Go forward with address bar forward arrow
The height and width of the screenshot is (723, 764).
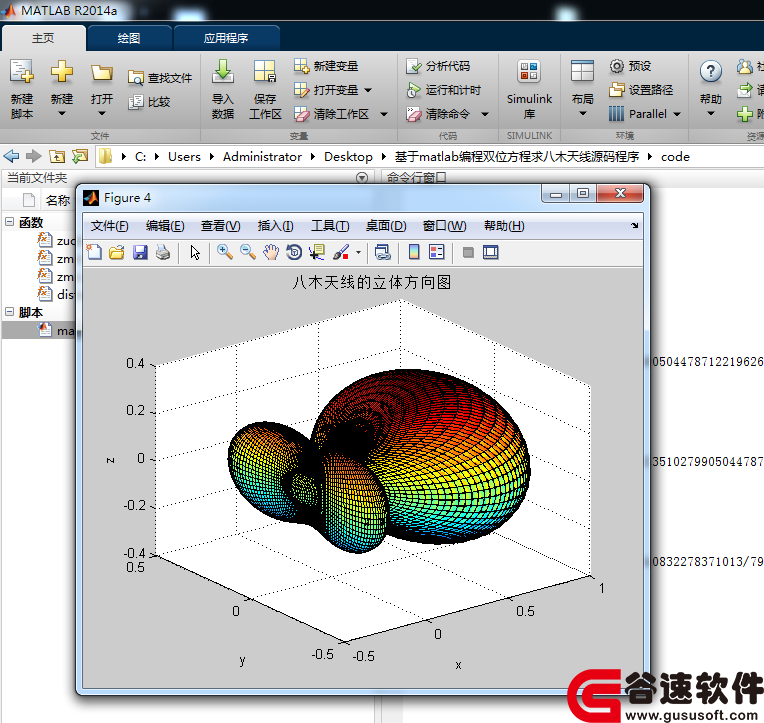[x=34, y=156]
